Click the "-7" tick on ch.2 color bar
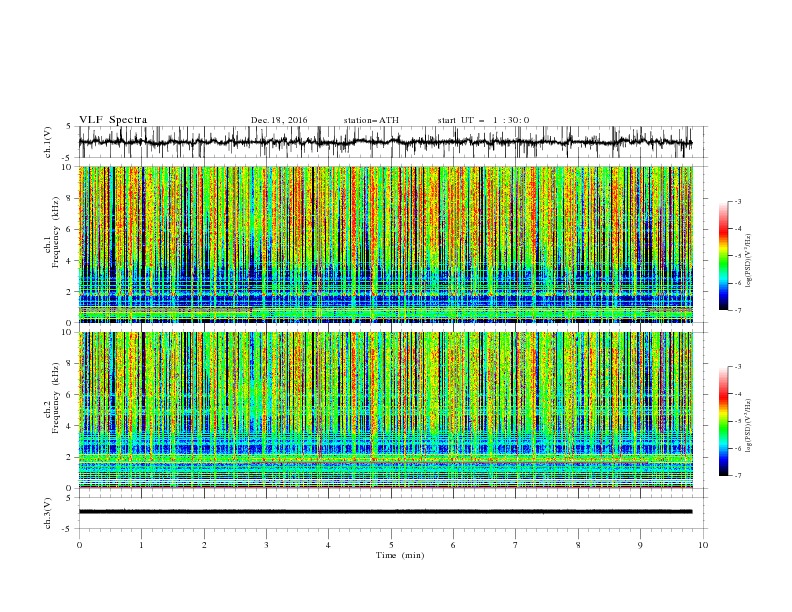The image size is (792, 612). click(x=737, y=475)
